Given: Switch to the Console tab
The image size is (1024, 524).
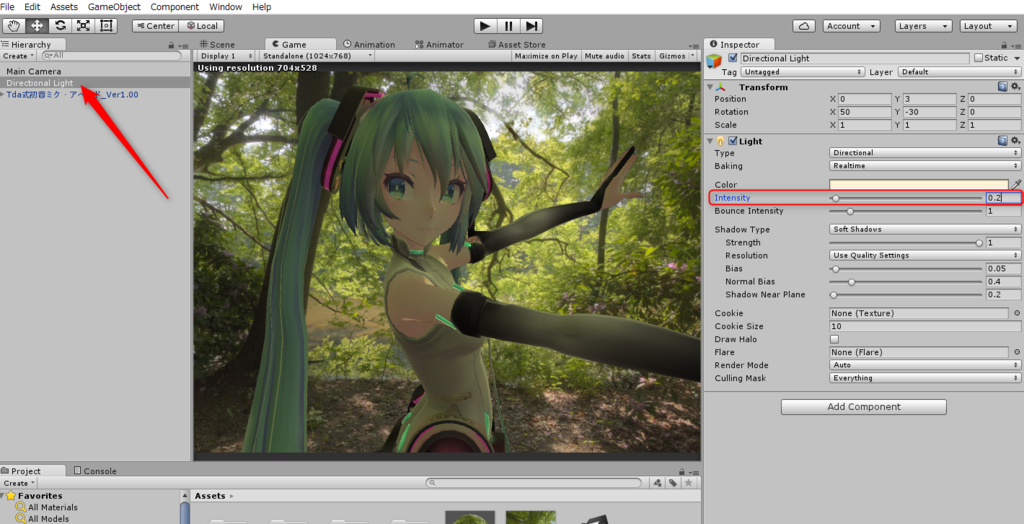Looking at the screenshot, I should coord(95,470).
